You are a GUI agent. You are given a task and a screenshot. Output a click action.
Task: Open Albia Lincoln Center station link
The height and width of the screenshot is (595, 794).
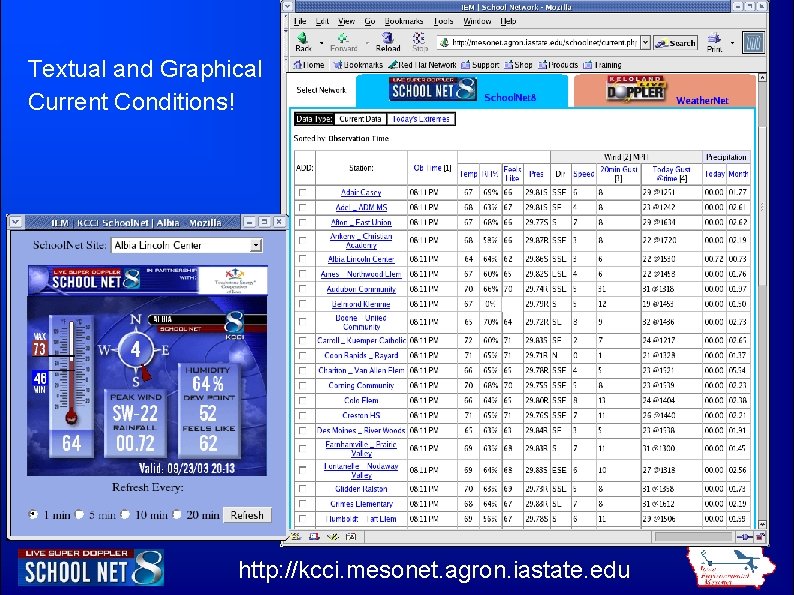(361, 259)
